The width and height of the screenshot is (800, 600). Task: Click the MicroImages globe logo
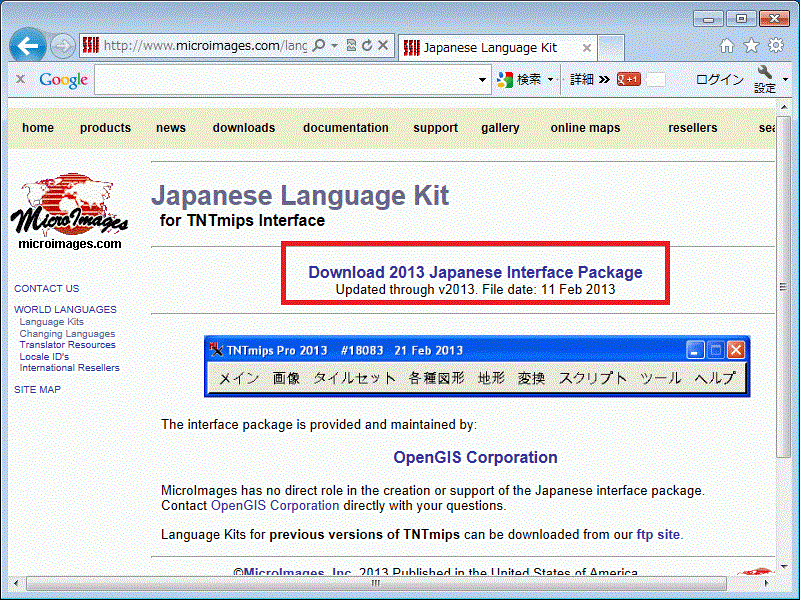(x=69, y=204)
